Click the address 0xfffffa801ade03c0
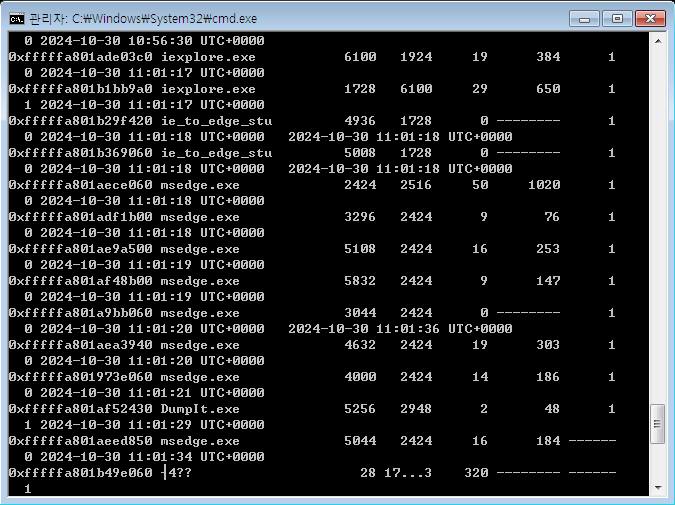 tap(81, 57)
